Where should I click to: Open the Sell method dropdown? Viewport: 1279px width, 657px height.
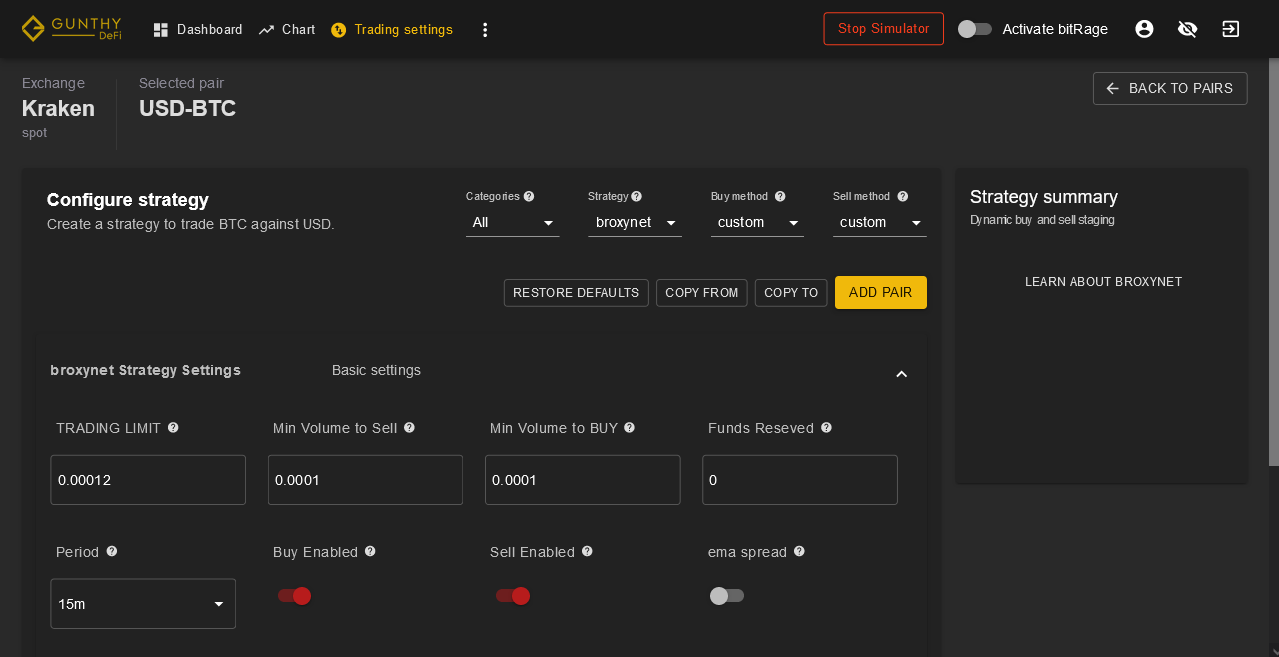[880, 222]
